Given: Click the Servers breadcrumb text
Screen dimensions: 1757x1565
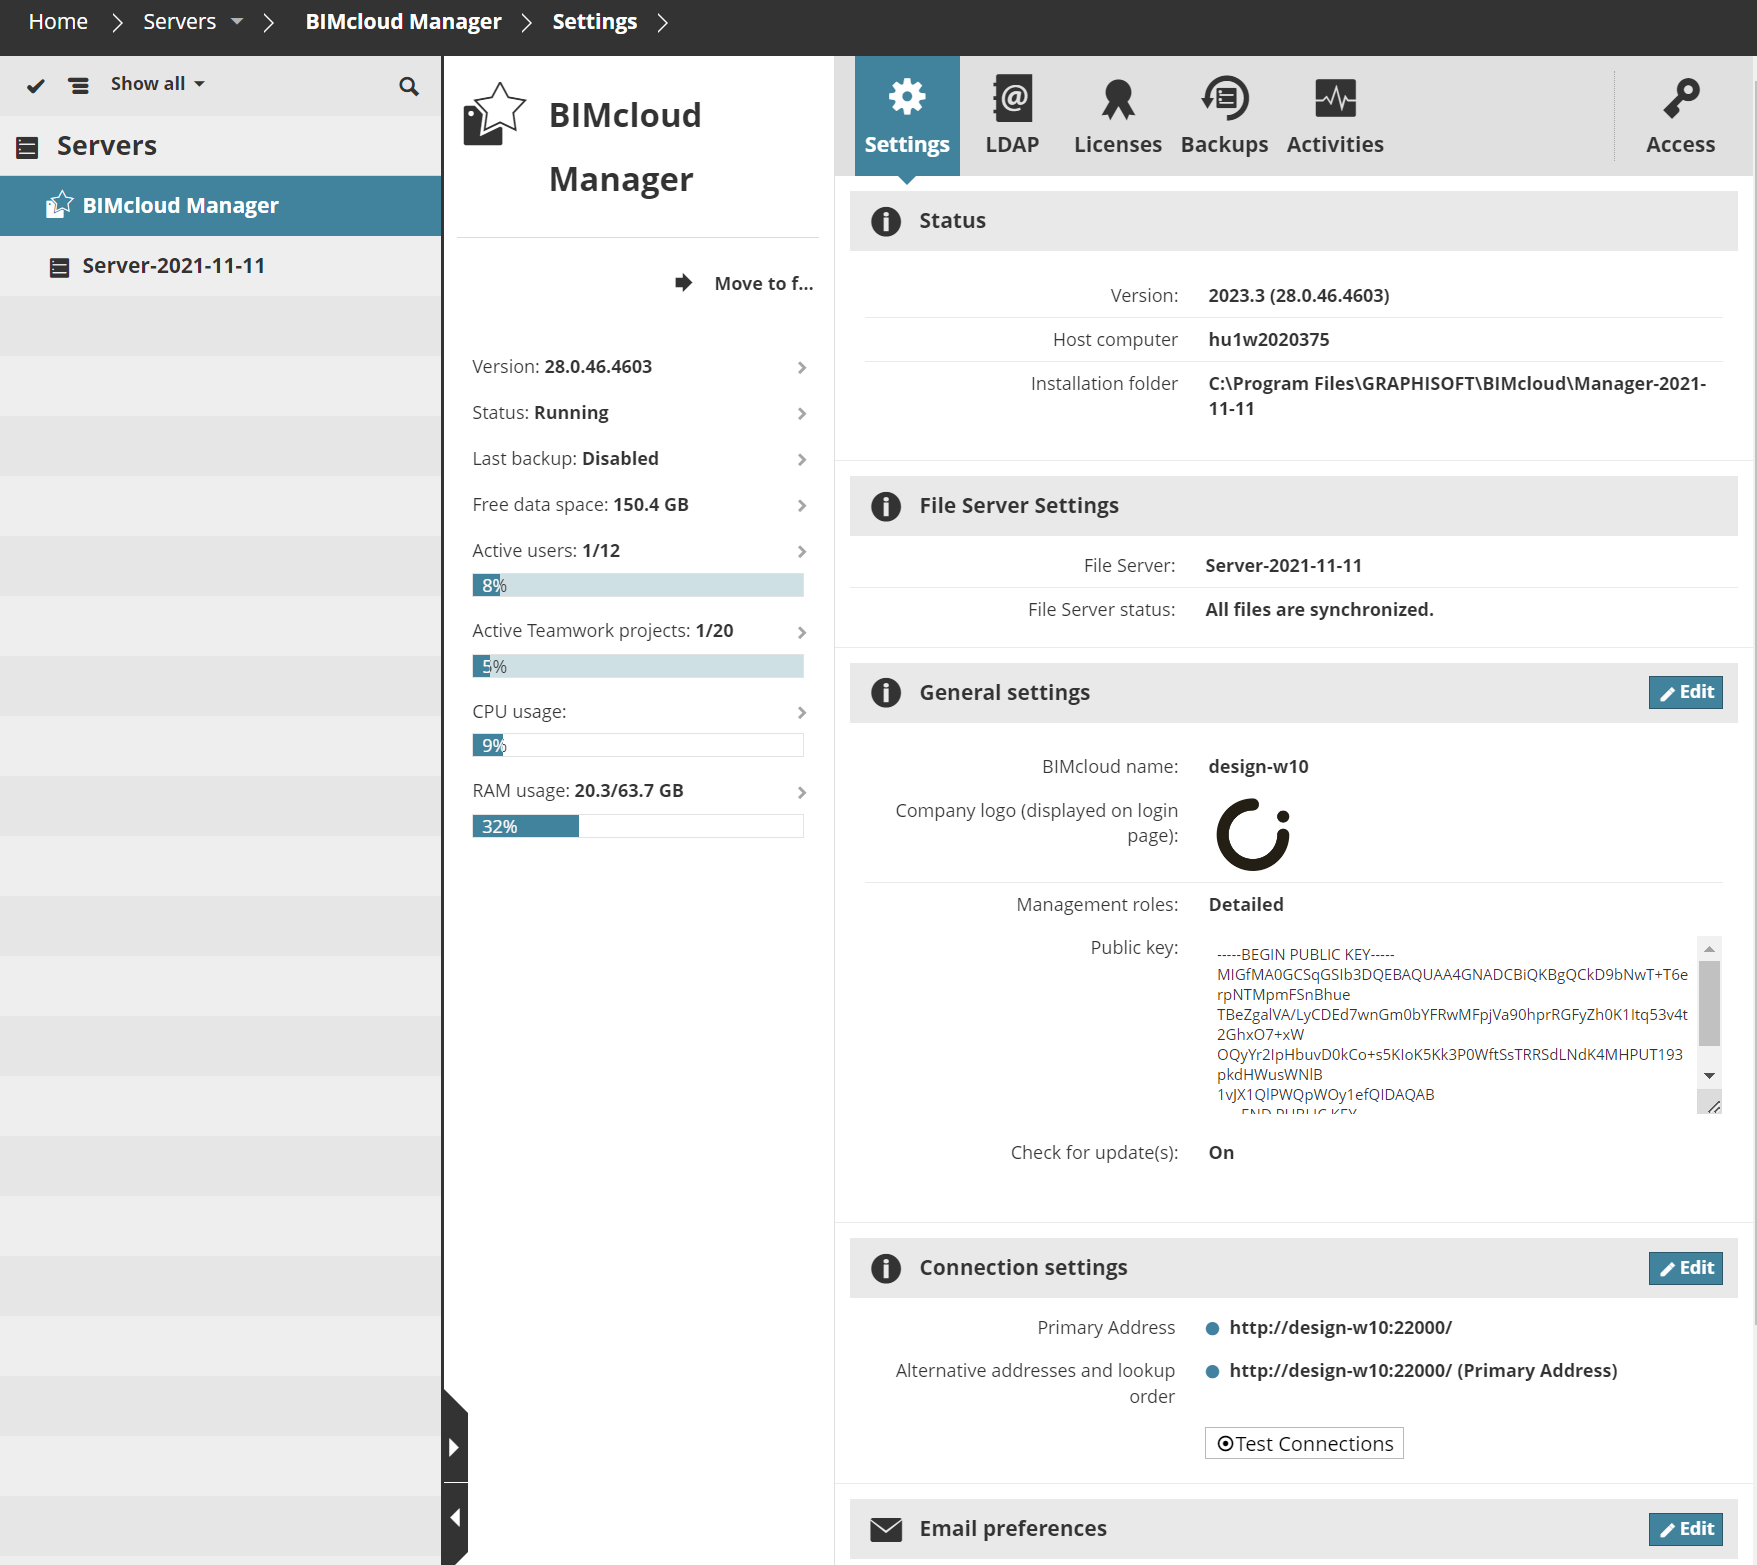Looking at the screenshot, I should tap(179, 22).
